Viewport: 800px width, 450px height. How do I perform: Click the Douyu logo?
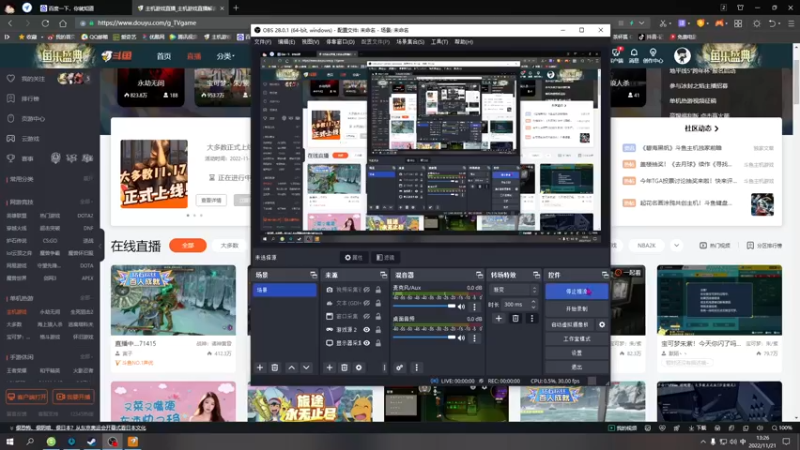point(117,56)
